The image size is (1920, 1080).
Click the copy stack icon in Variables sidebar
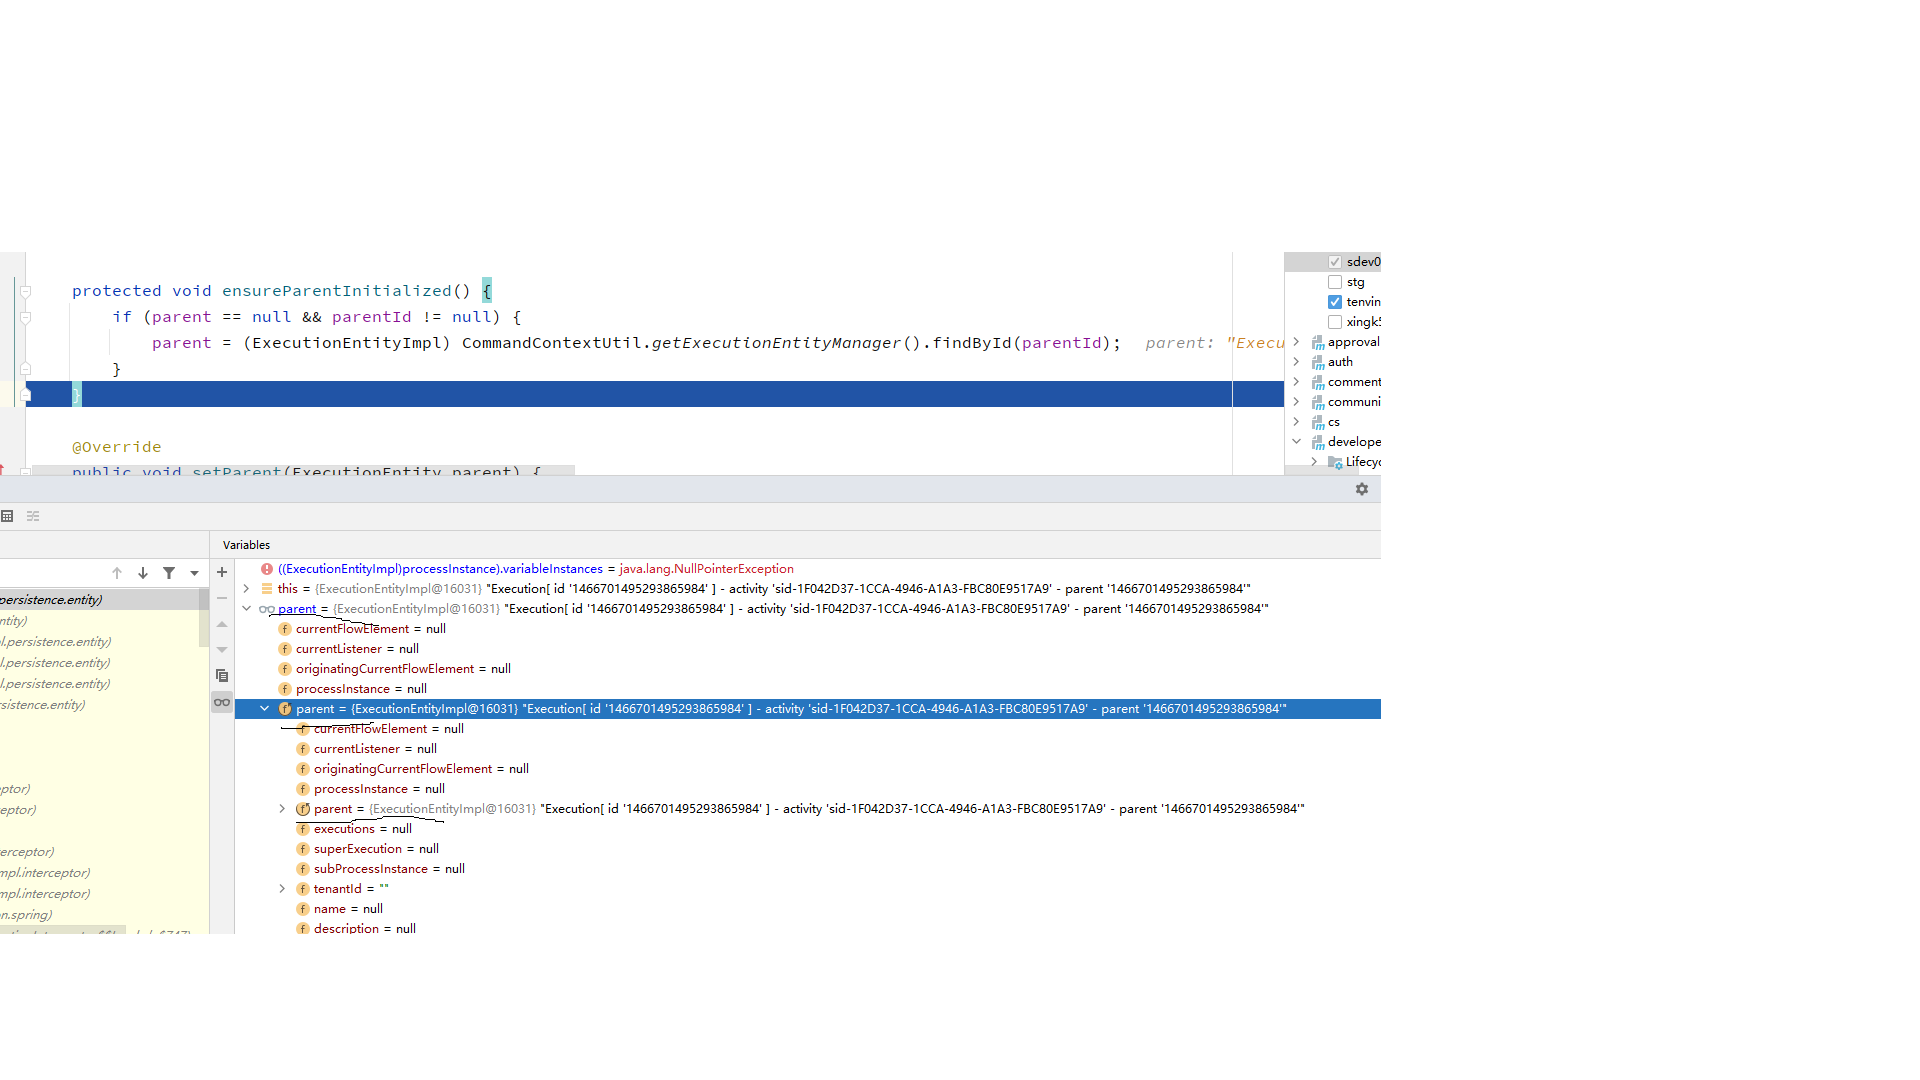click(221, 675)
